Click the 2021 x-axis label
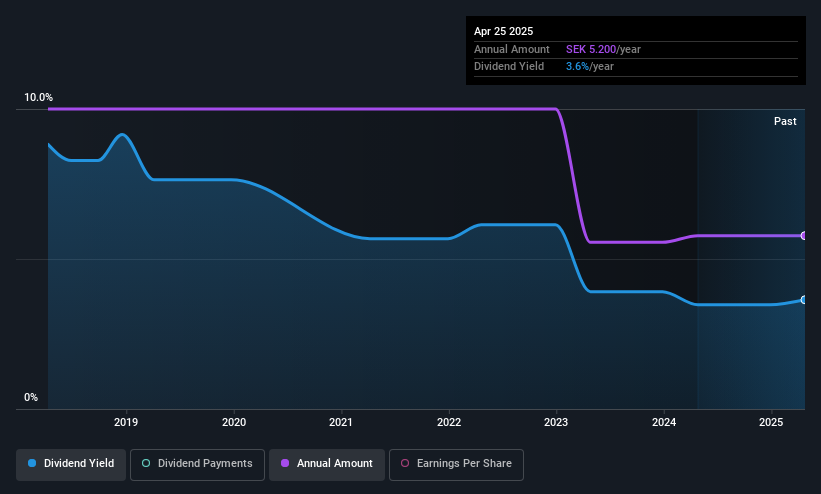 click(x=341, y=422)
